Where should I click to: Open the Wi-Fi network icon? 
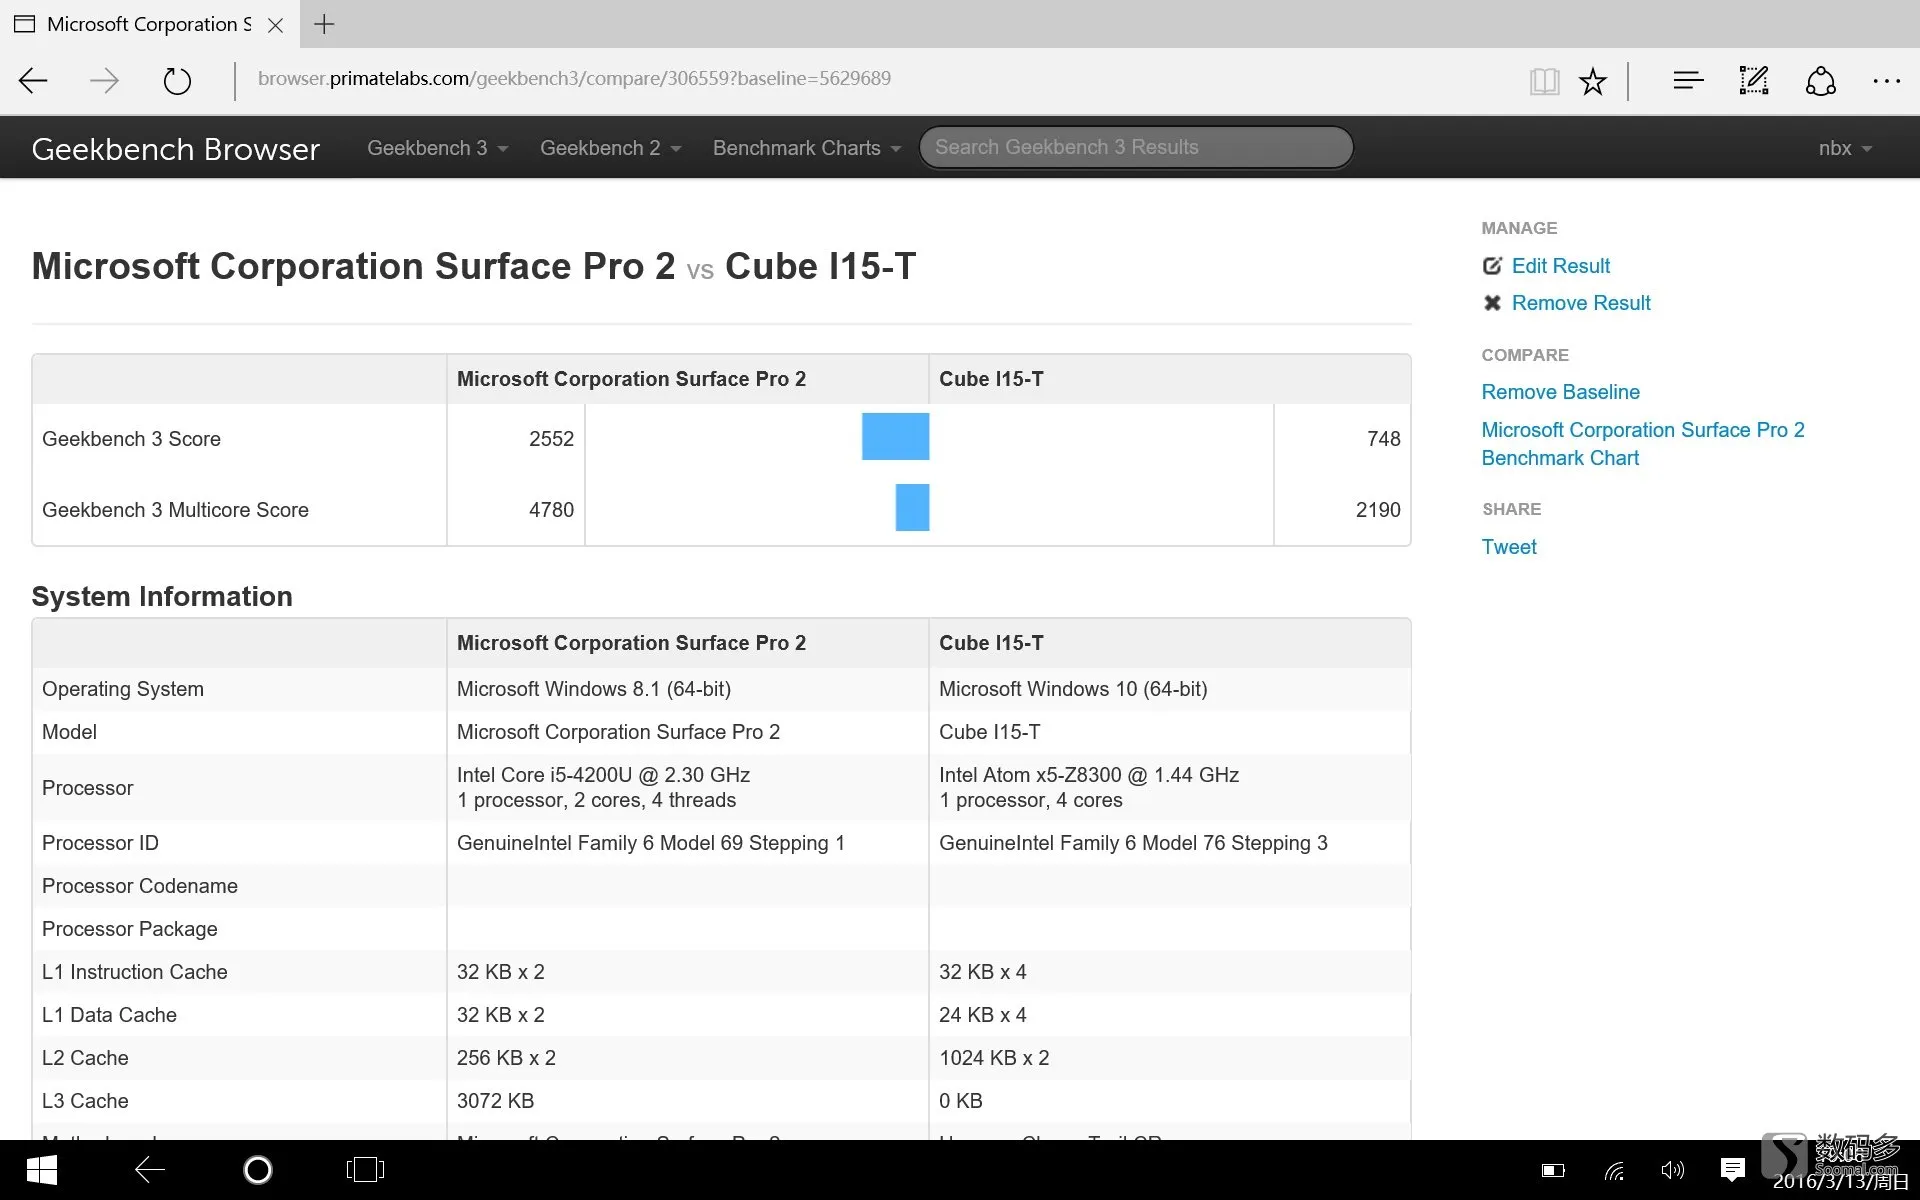pyautogui.click(x=1614, y=1171)
